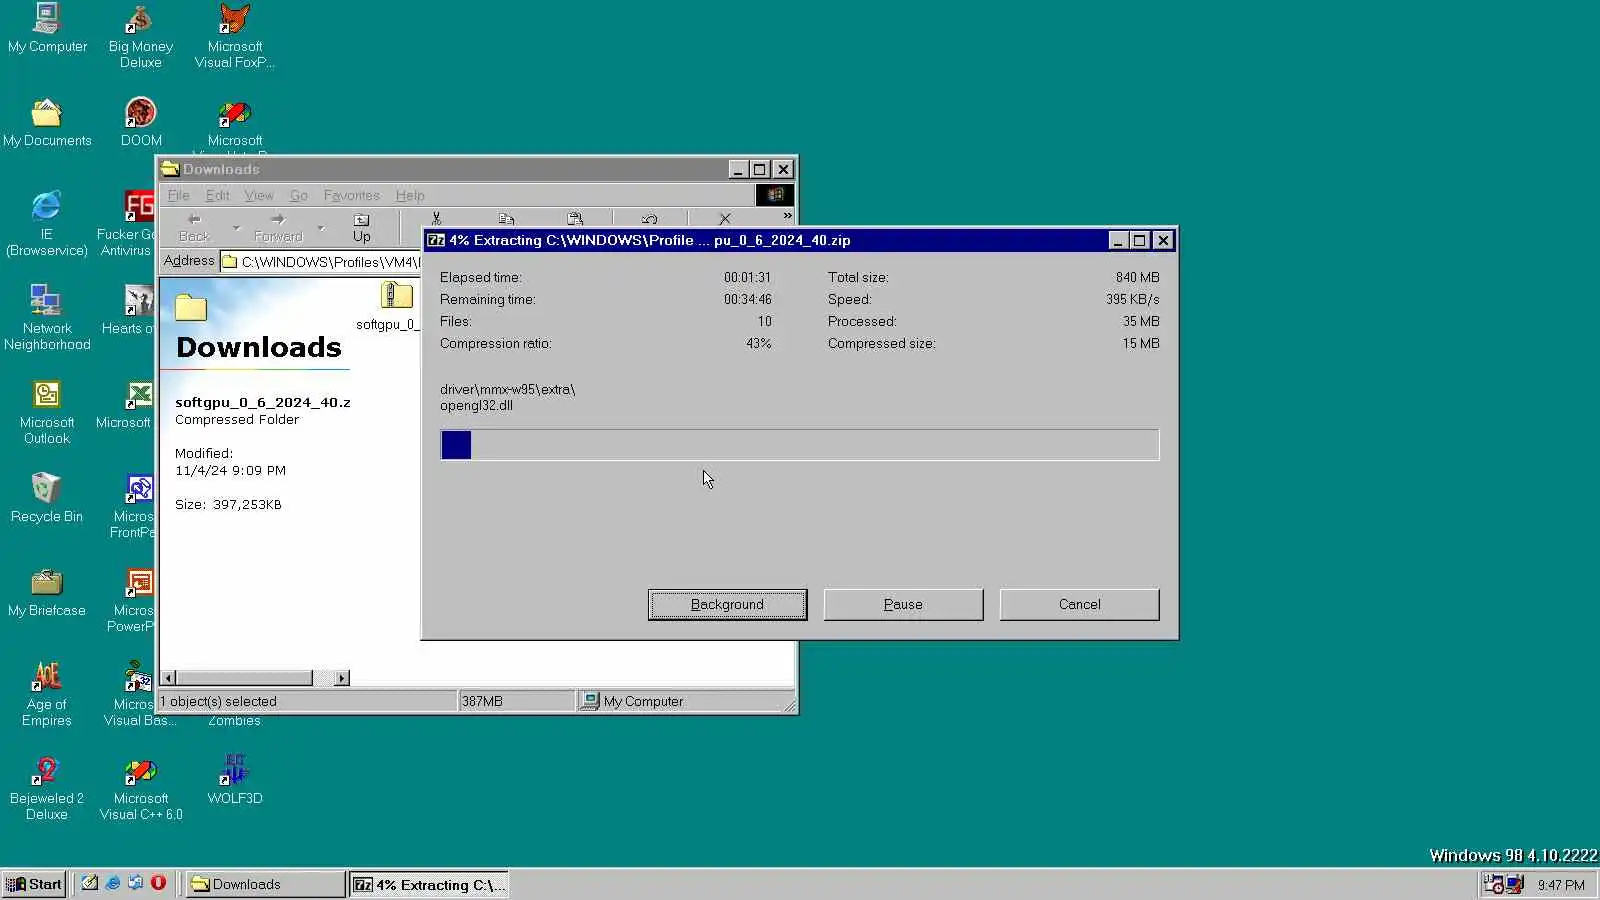Launch Outlook Express from quick launch

[x=135, y=883]
